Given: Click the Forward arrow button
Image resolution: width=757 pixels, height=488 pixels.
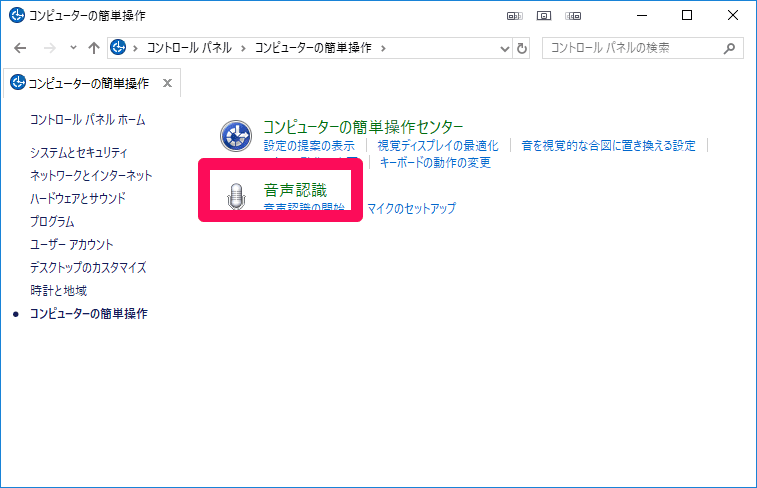Looking at the screenshot, I should (x=50, y=48).
